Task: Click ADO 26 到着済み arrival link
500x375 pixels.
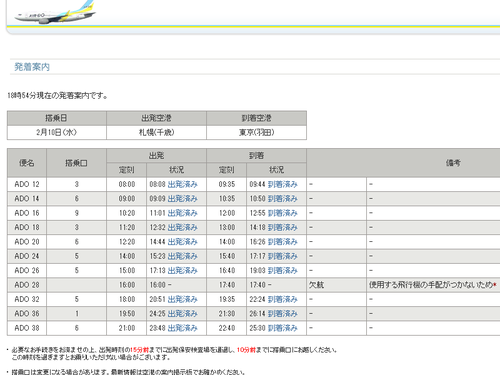Action: [282, 270]
